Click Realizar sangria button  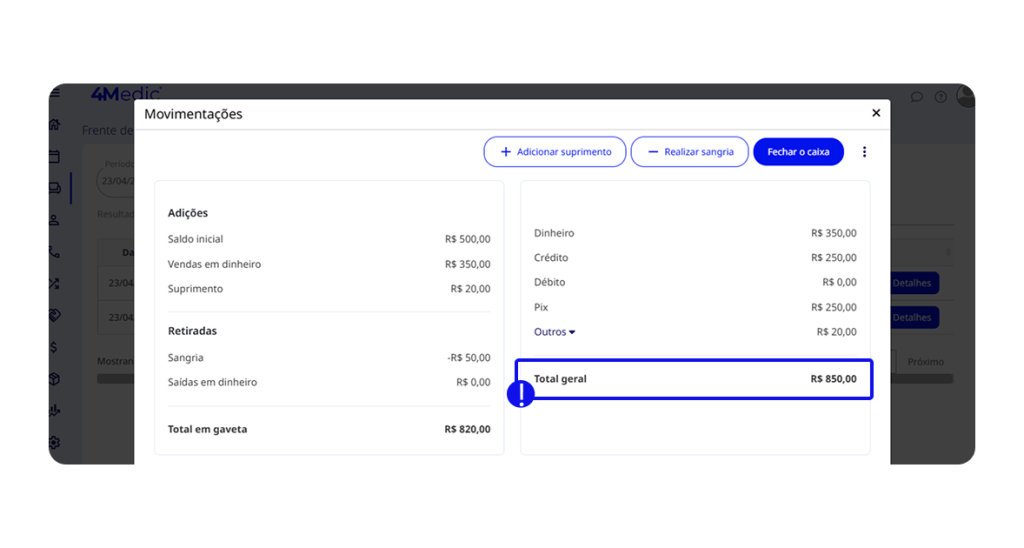pyautogui.click(x=689, y=152)
